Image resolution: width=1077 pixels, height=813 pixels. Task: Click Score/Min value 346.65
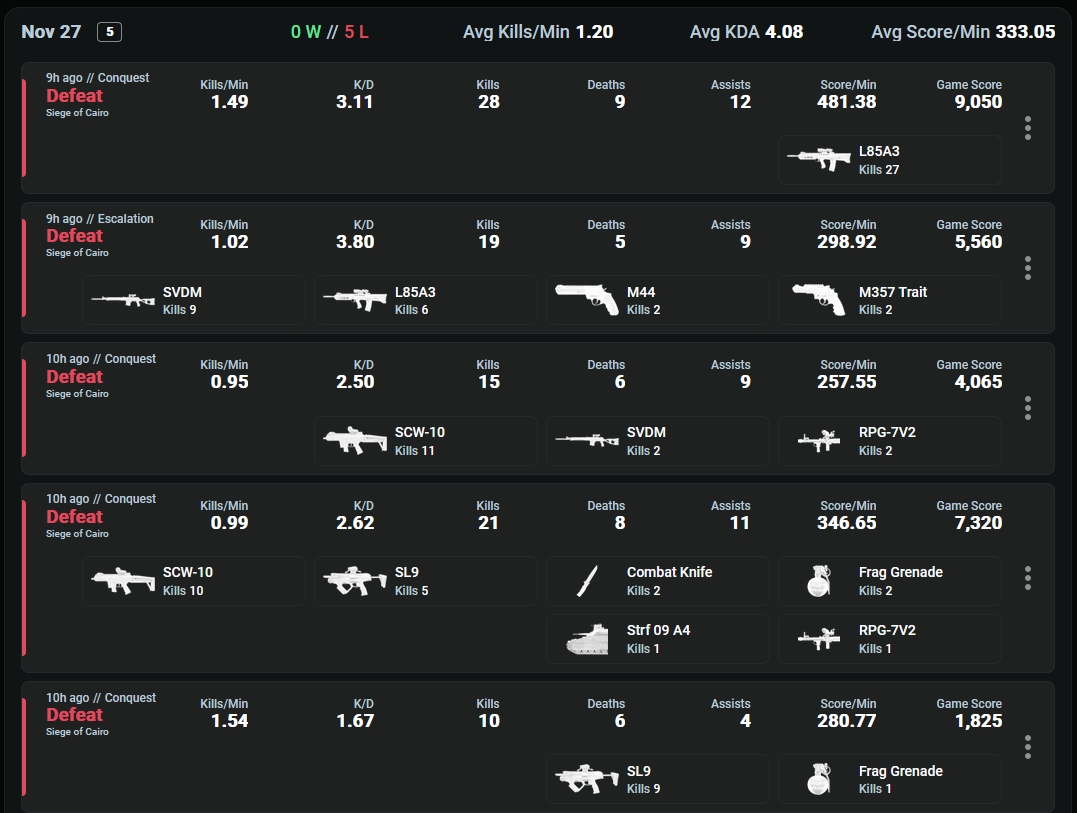(846, 523)
